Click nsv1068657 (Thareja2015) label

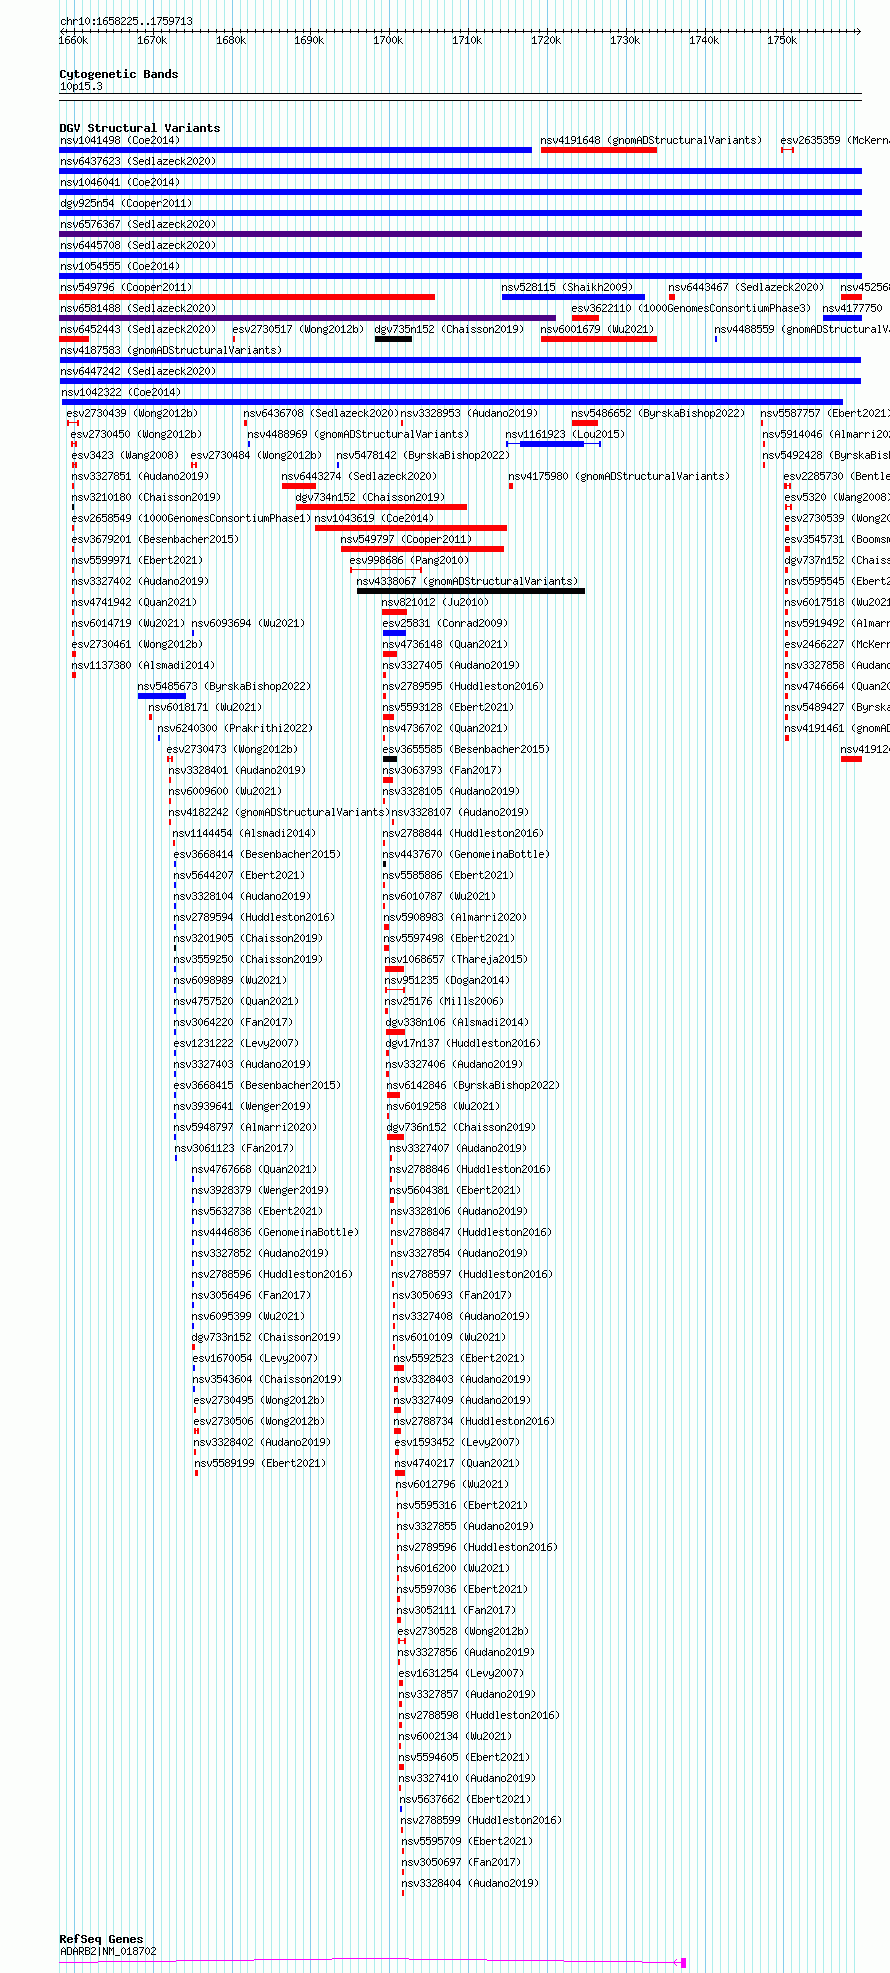[x=456, y=959]
